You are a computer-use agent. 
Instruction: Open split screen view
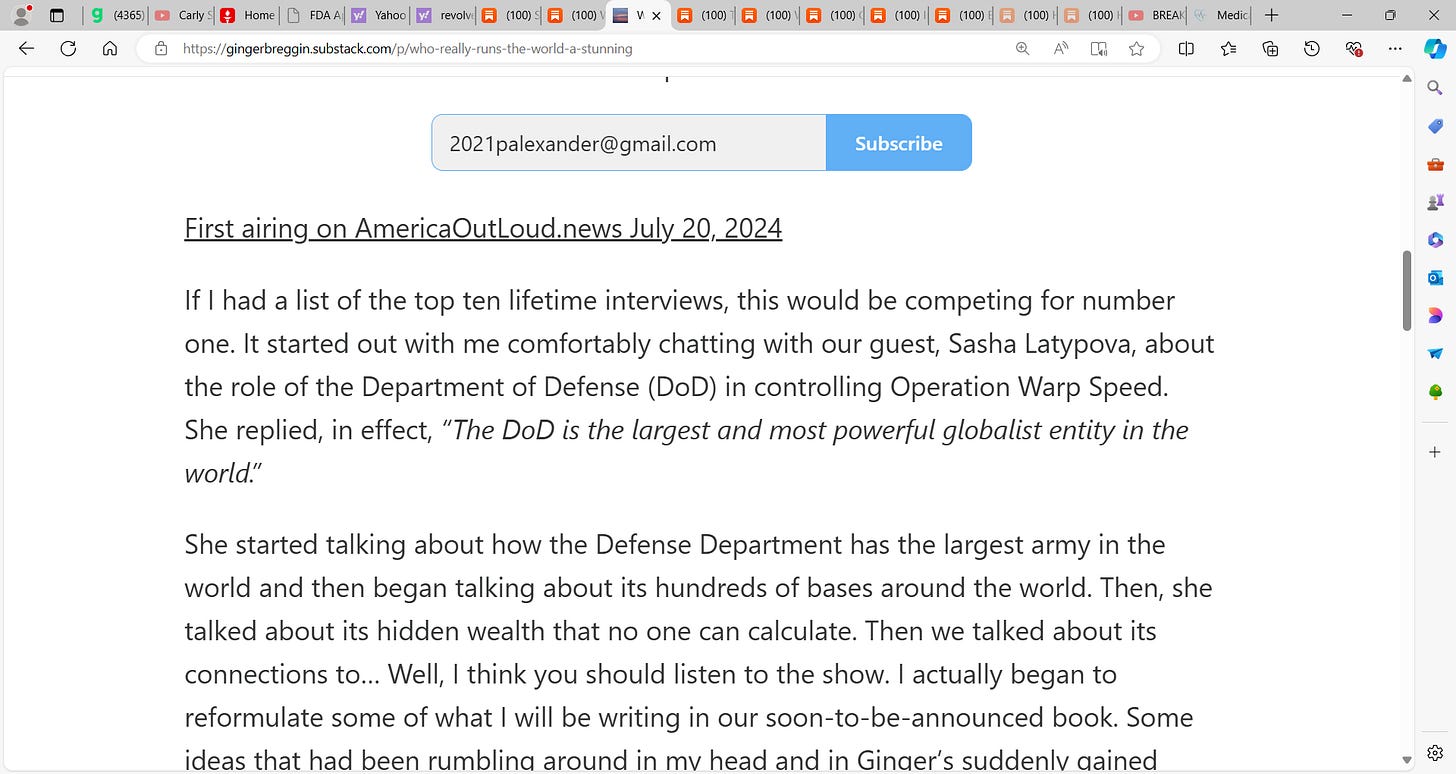click(1186, 48)
